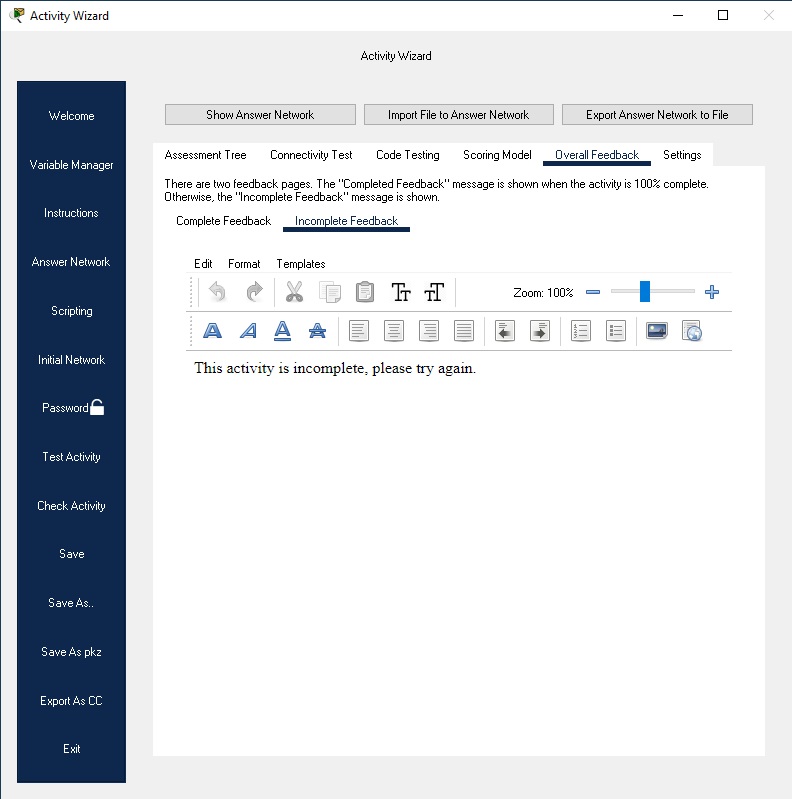
Task: Click Password in the sidebar
Action: 65,408
